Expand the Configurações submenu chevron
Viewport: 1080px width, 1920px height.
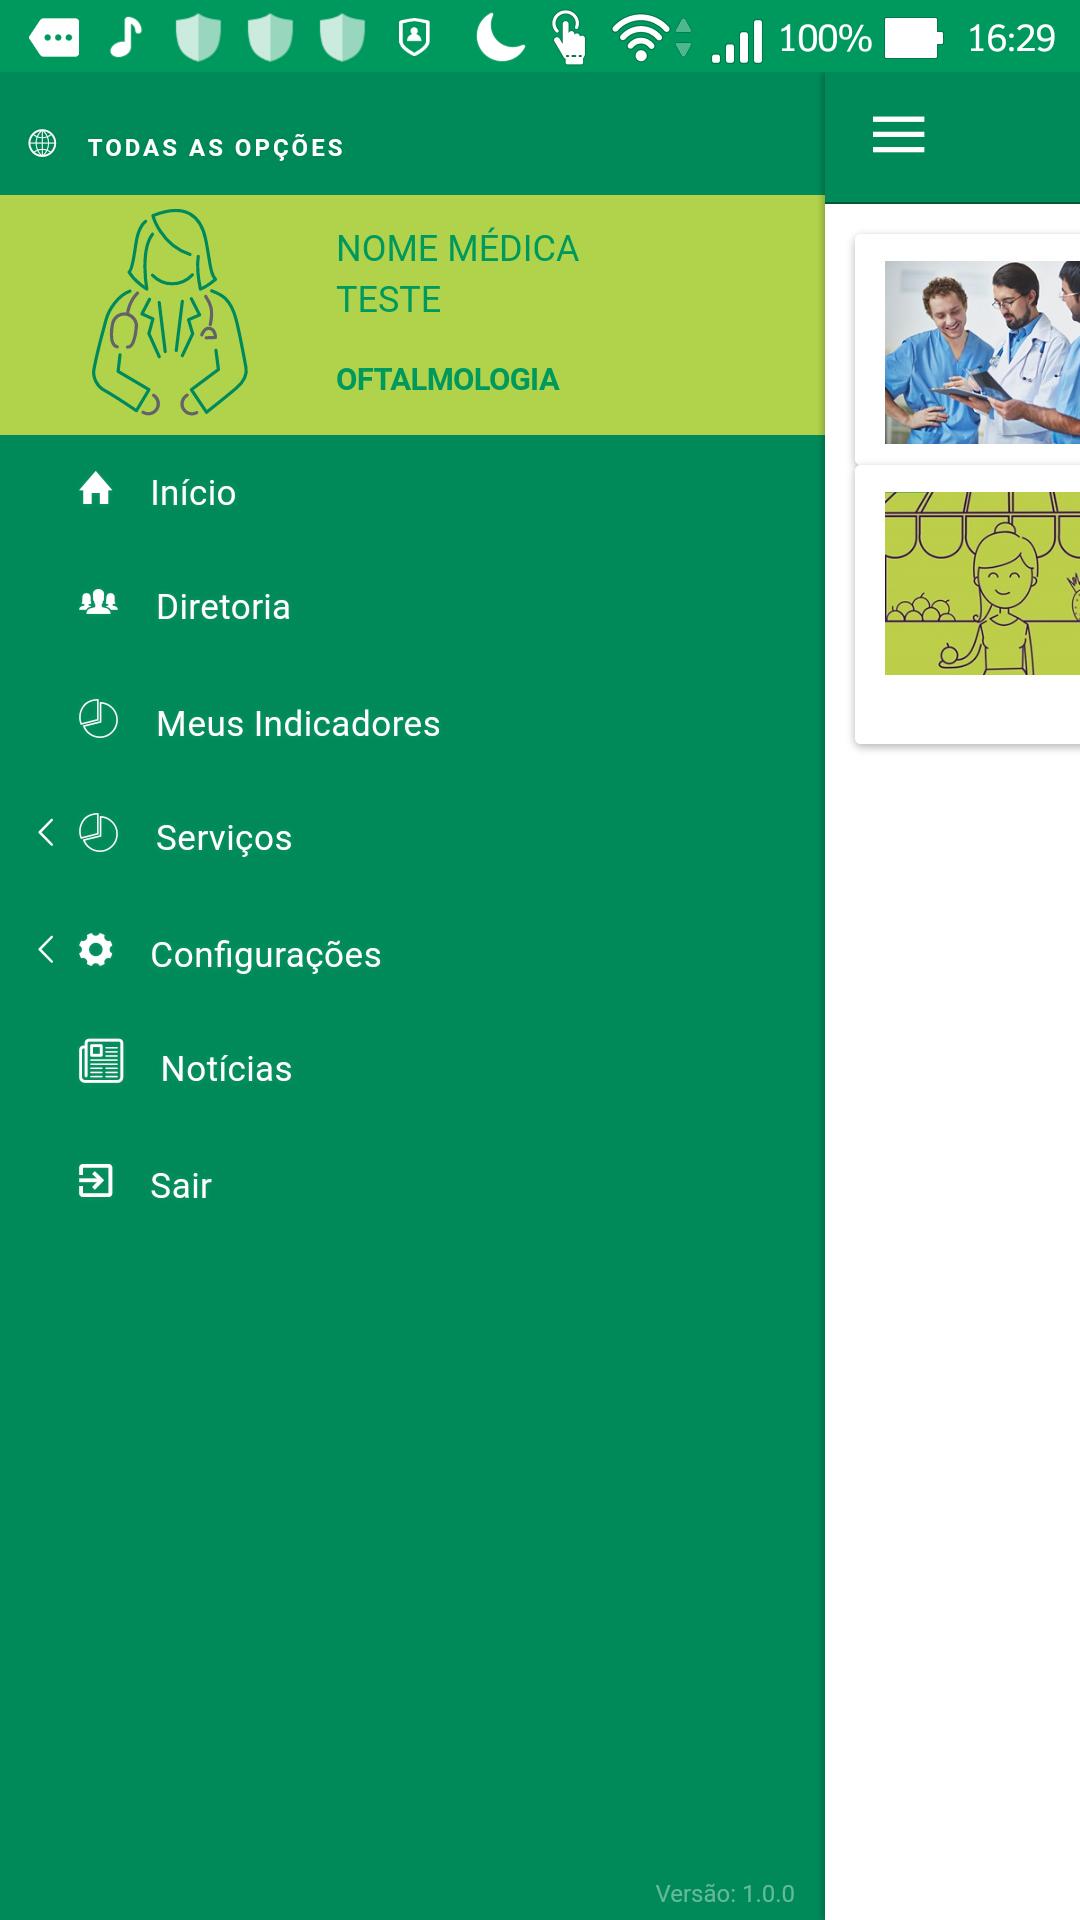[x=45, y=949]
